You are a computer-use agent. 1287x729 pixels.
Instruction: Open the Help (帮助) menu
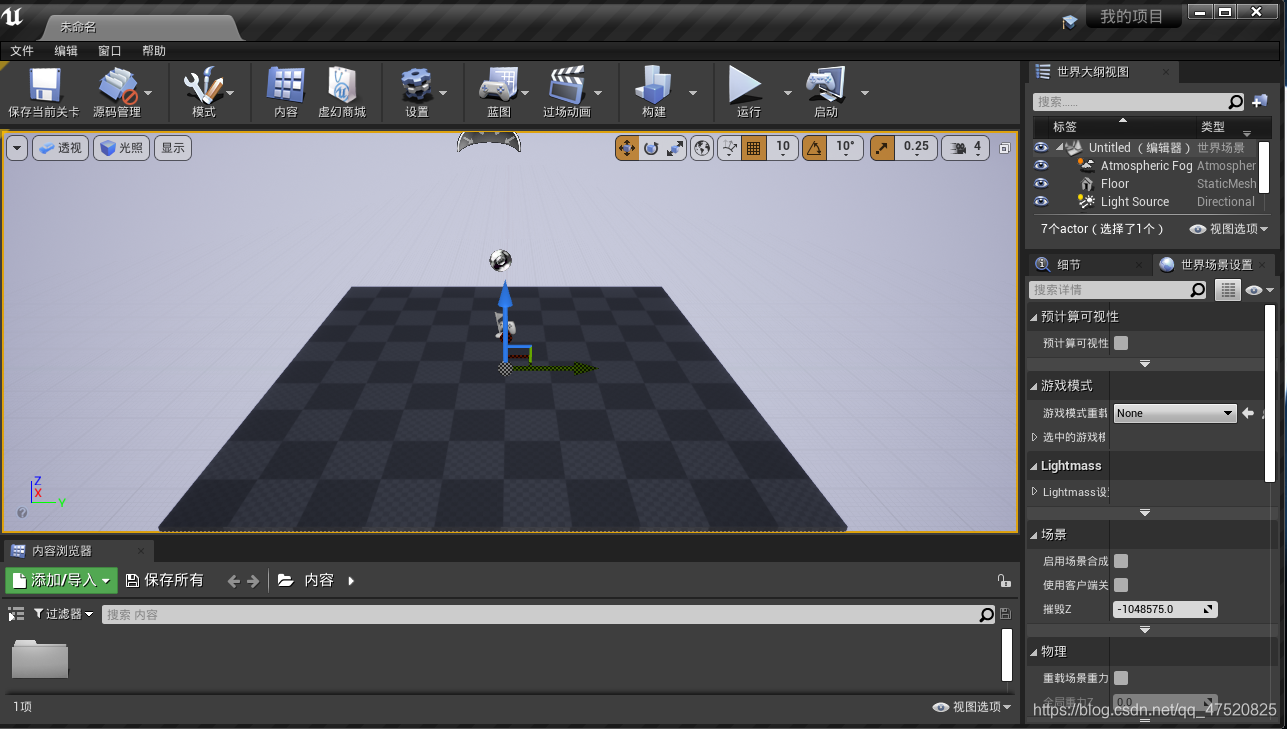154,50
